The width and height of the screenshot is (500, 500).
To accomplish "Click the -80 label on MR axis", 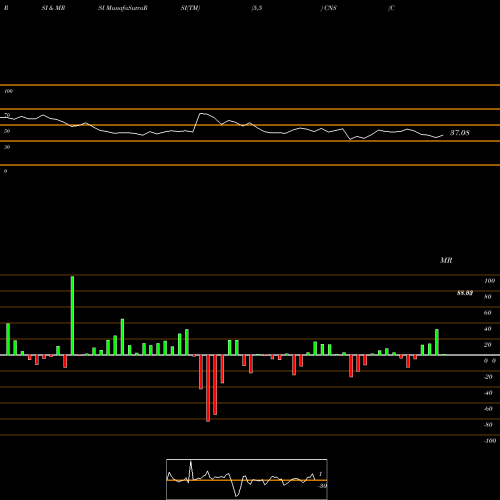I will 488,425.
